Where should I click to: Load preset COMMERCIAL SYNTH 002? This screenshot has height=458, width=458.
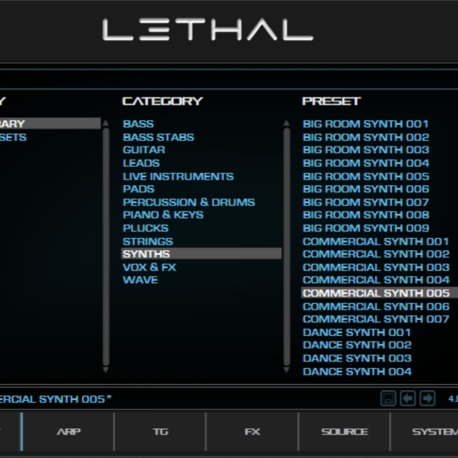click(x=376, y=254)
